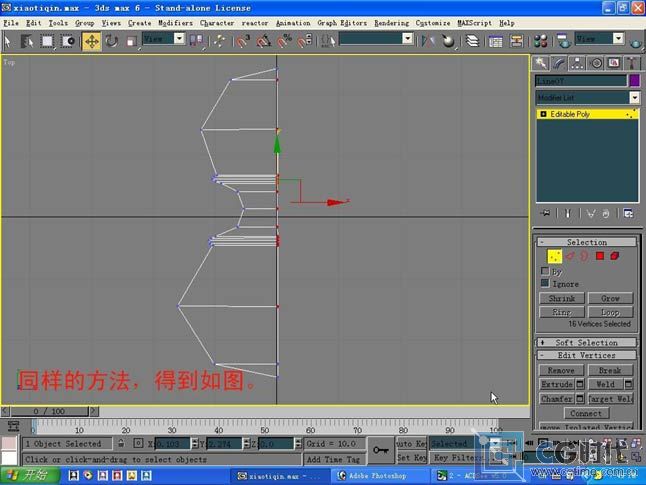
Task: Toggle Window/Crossing selection mode
Action: (x=68, y=41)
